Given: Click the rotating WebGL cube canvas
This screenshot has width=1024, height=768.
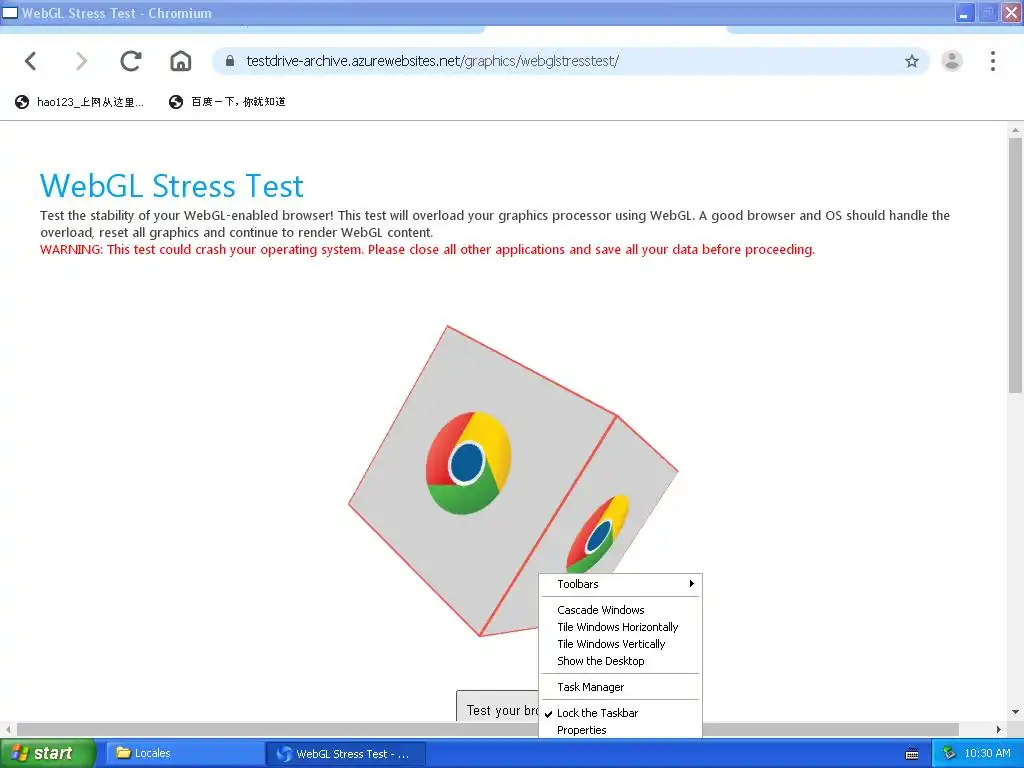Looking at the screenshot, I should point(513,481).
